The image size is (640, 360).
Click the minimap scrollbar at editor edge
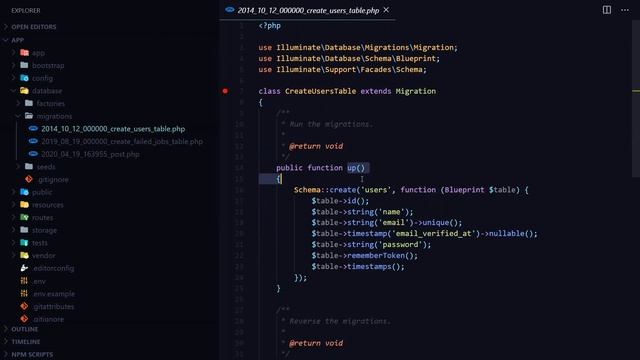(x=636, y=98)
